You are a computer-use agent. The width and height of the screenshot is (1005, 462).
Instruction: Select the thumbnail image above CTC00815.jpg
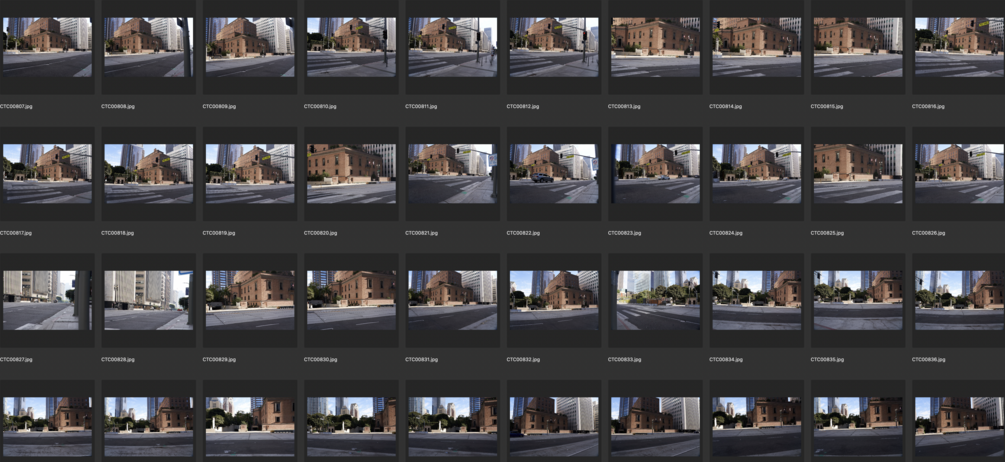pos(858,47)
